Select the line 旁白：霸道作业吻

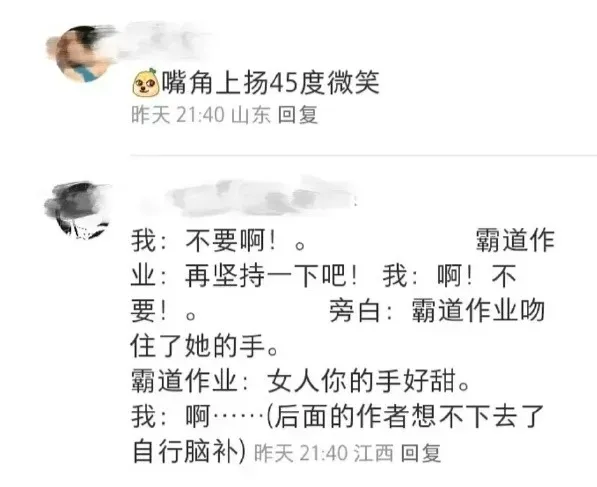point(437,311)
